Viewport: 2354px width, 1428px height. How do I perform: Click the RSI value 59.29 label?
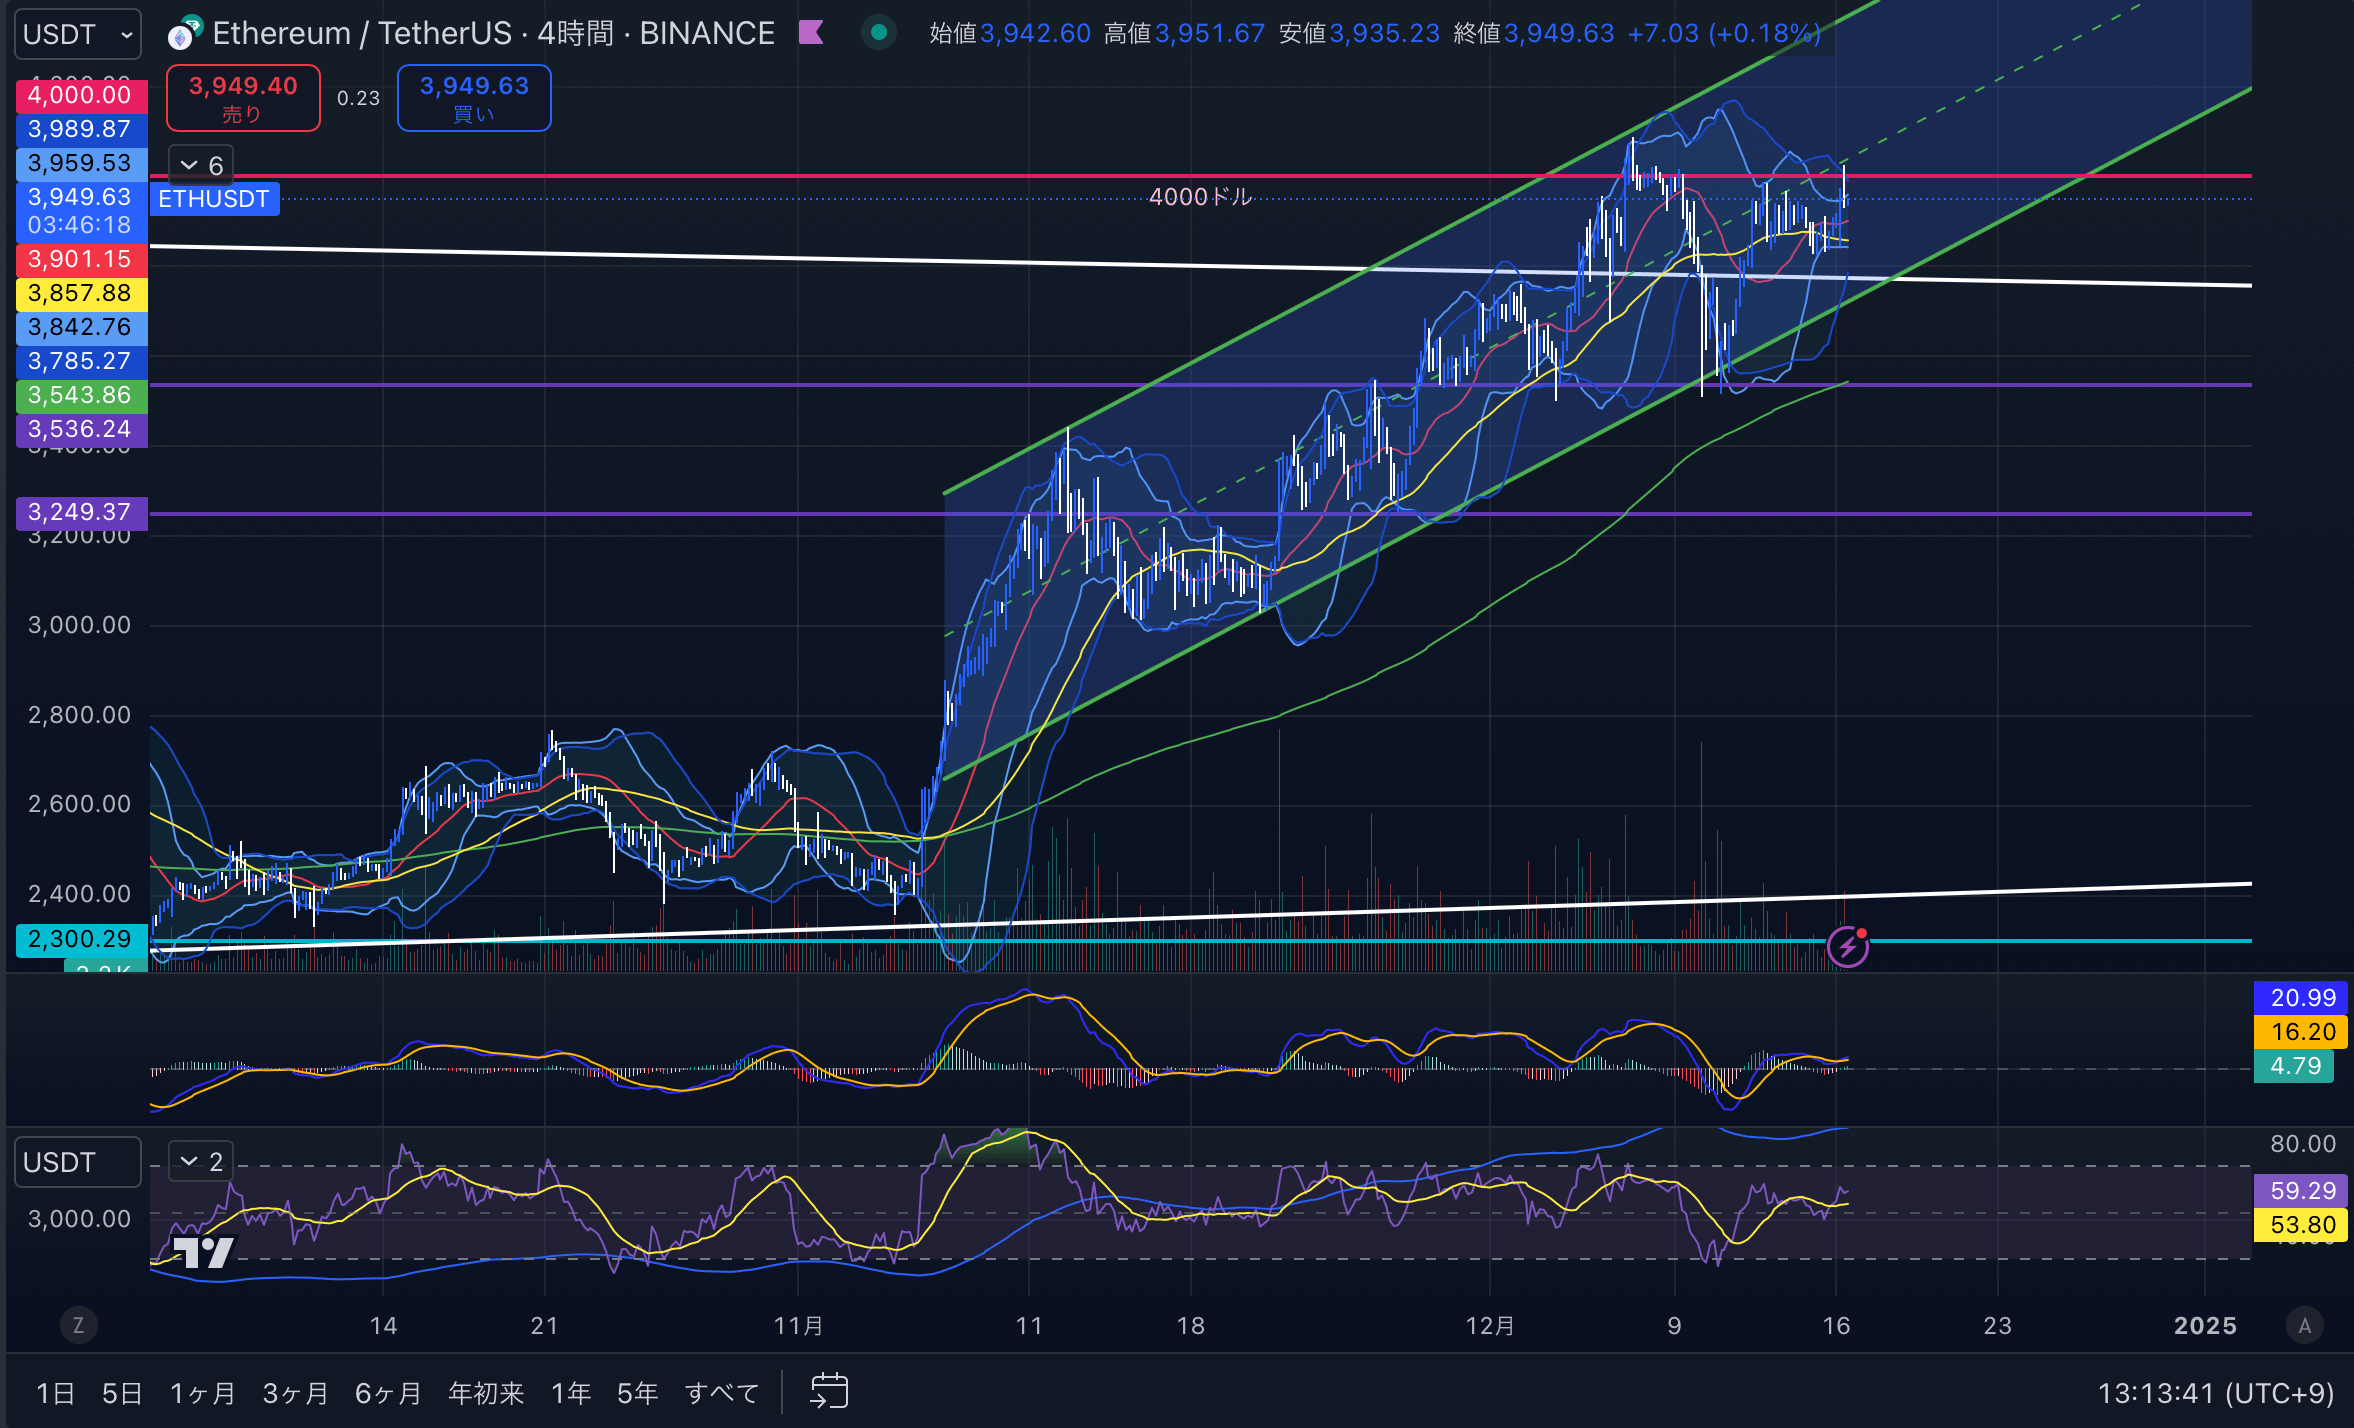(x=2300, y=1191)
